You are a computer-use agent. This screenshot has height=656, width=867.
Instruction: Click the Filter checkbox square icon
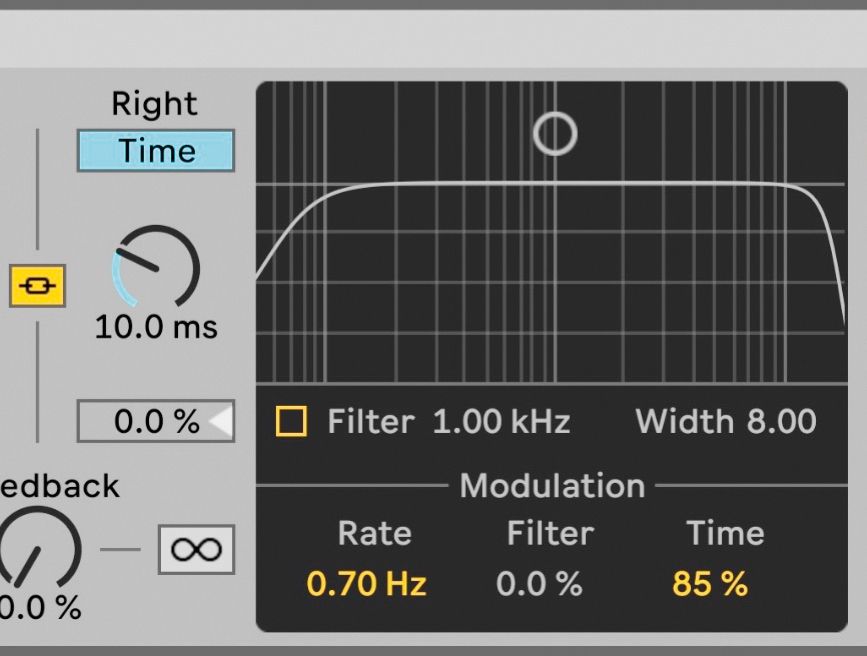(x=289, y=421)
